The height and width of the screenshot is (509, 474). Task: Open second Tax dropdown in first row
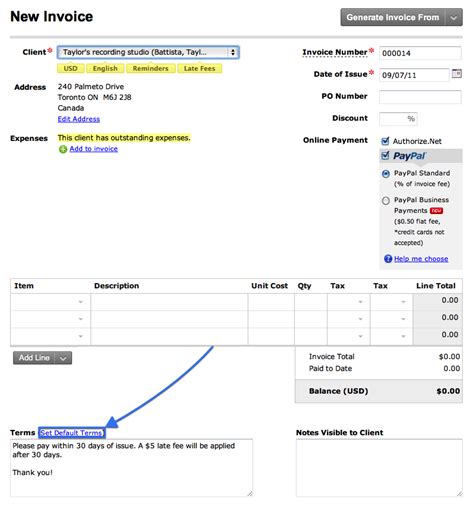(403, 302)
